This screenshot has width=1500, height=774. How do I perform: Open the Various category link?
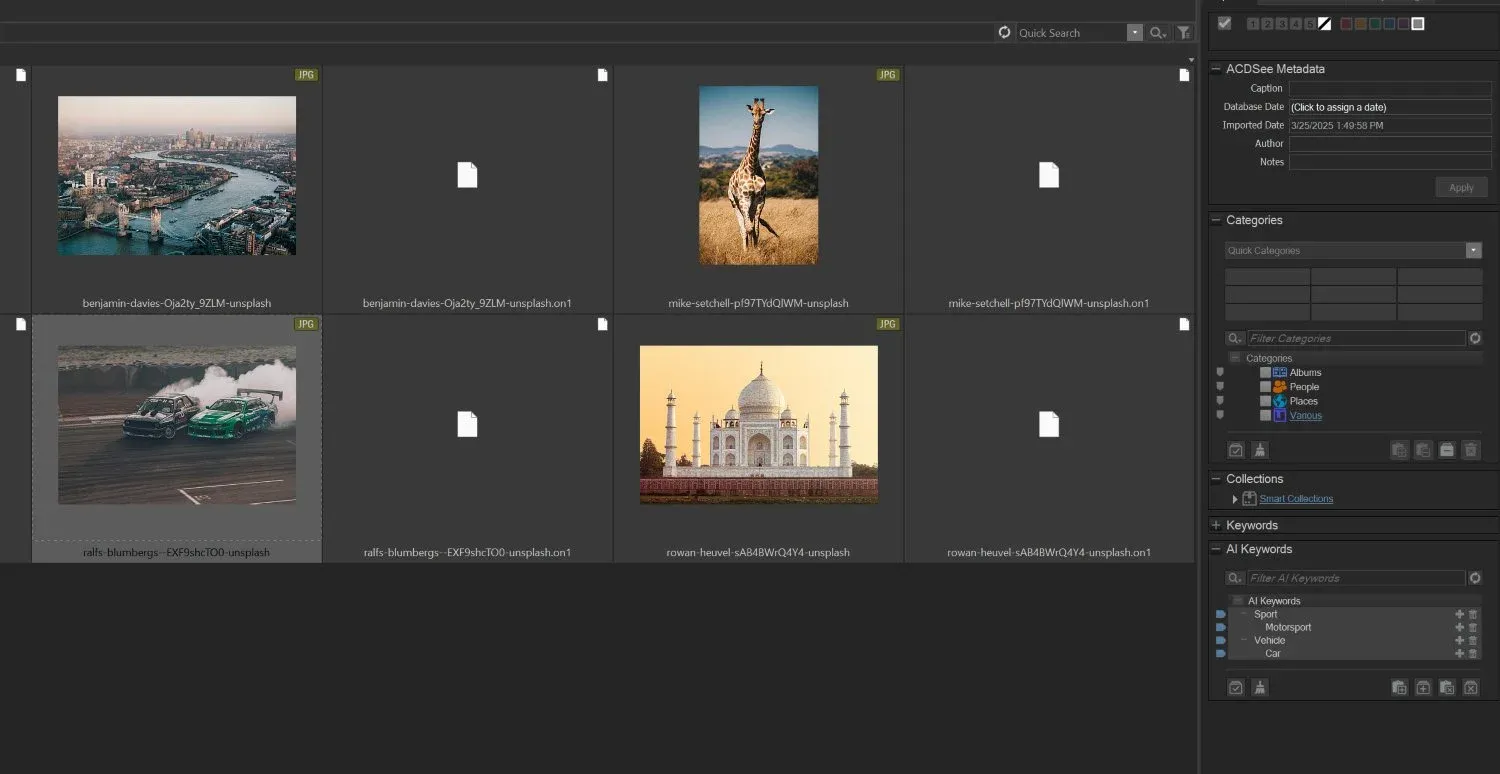pos(1305,415)
